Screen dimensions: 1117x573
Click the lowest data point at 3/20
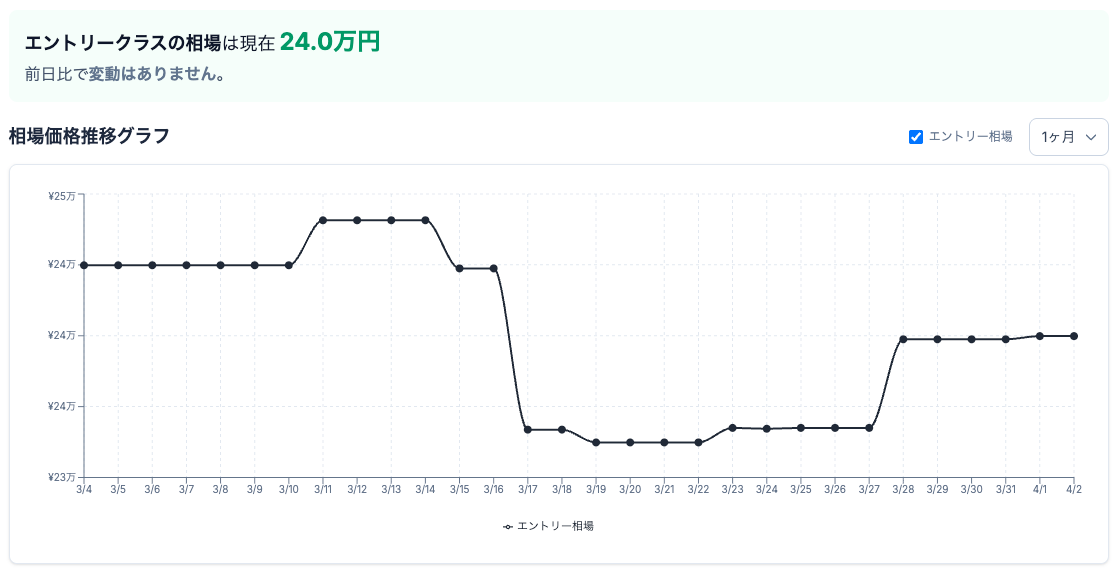(x=630, y=442)
